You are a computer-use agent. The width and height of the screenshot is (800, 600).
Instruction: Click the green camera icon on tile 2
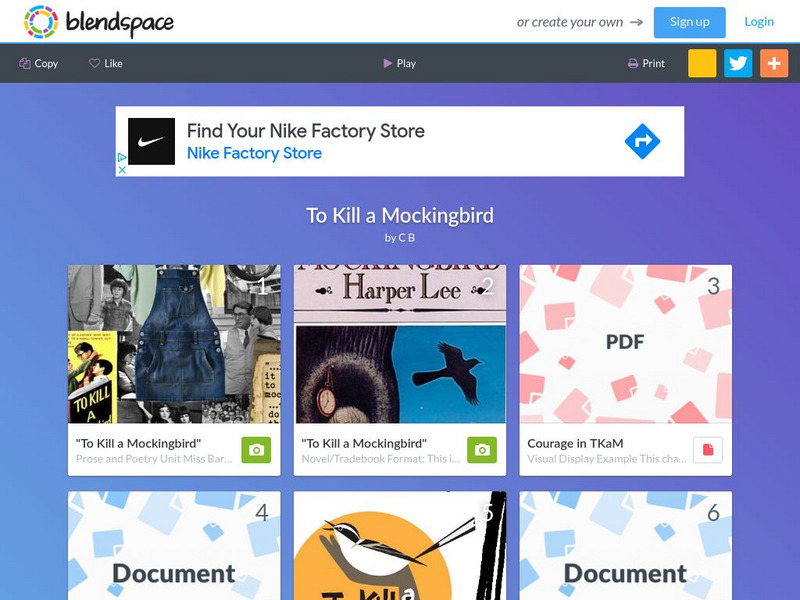482,450
